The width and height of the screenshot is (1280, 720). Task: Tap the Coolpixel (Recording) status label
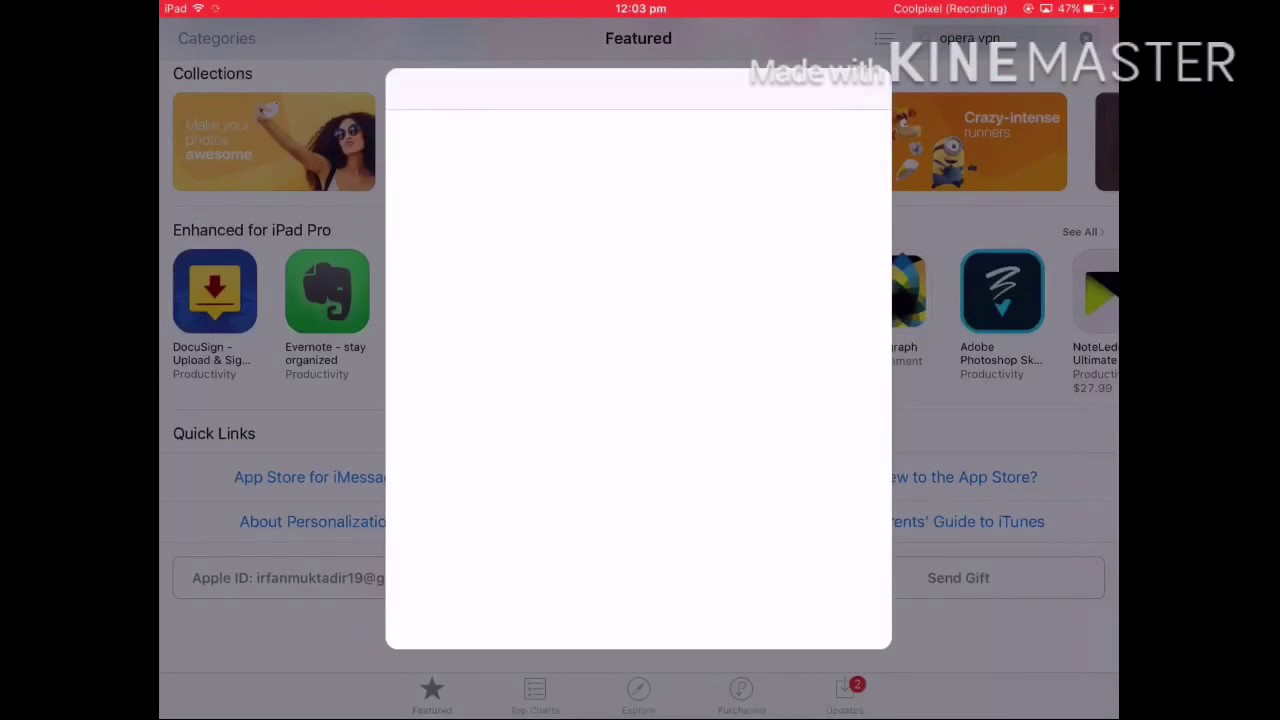[x=949, y=8]
